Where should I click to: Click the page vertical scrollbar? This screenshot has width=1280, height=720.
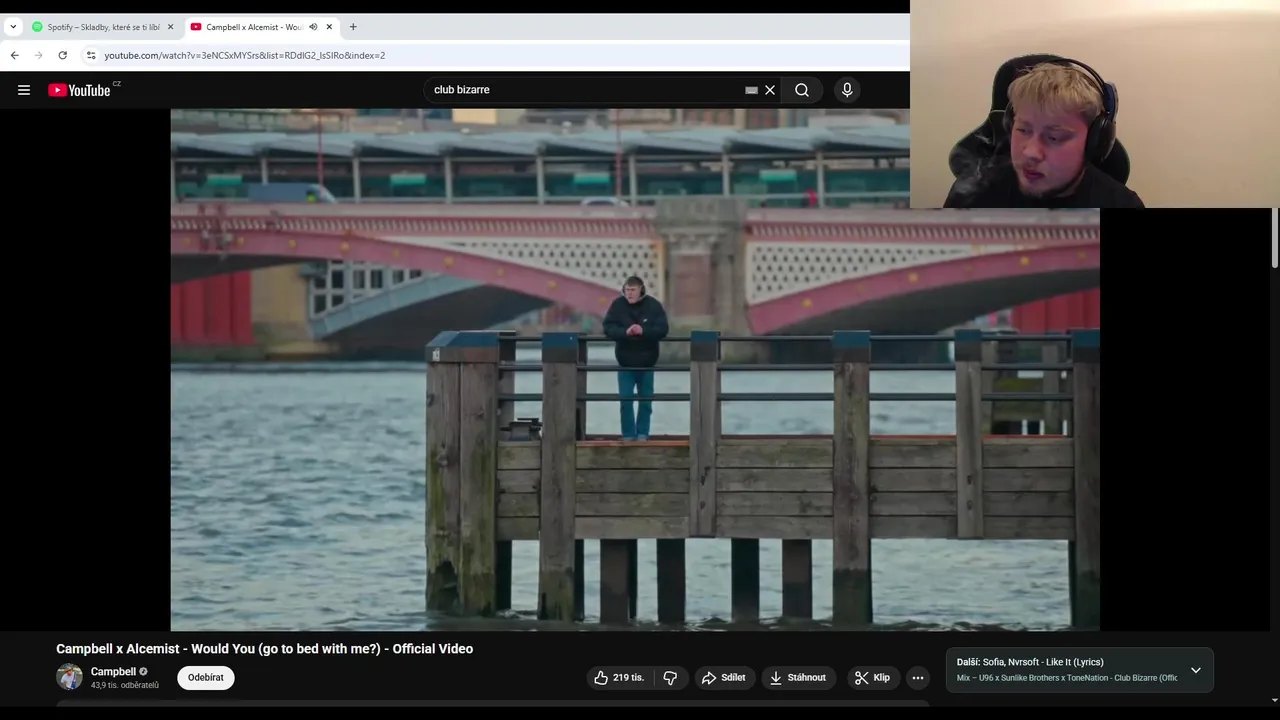pos(1275,240)
